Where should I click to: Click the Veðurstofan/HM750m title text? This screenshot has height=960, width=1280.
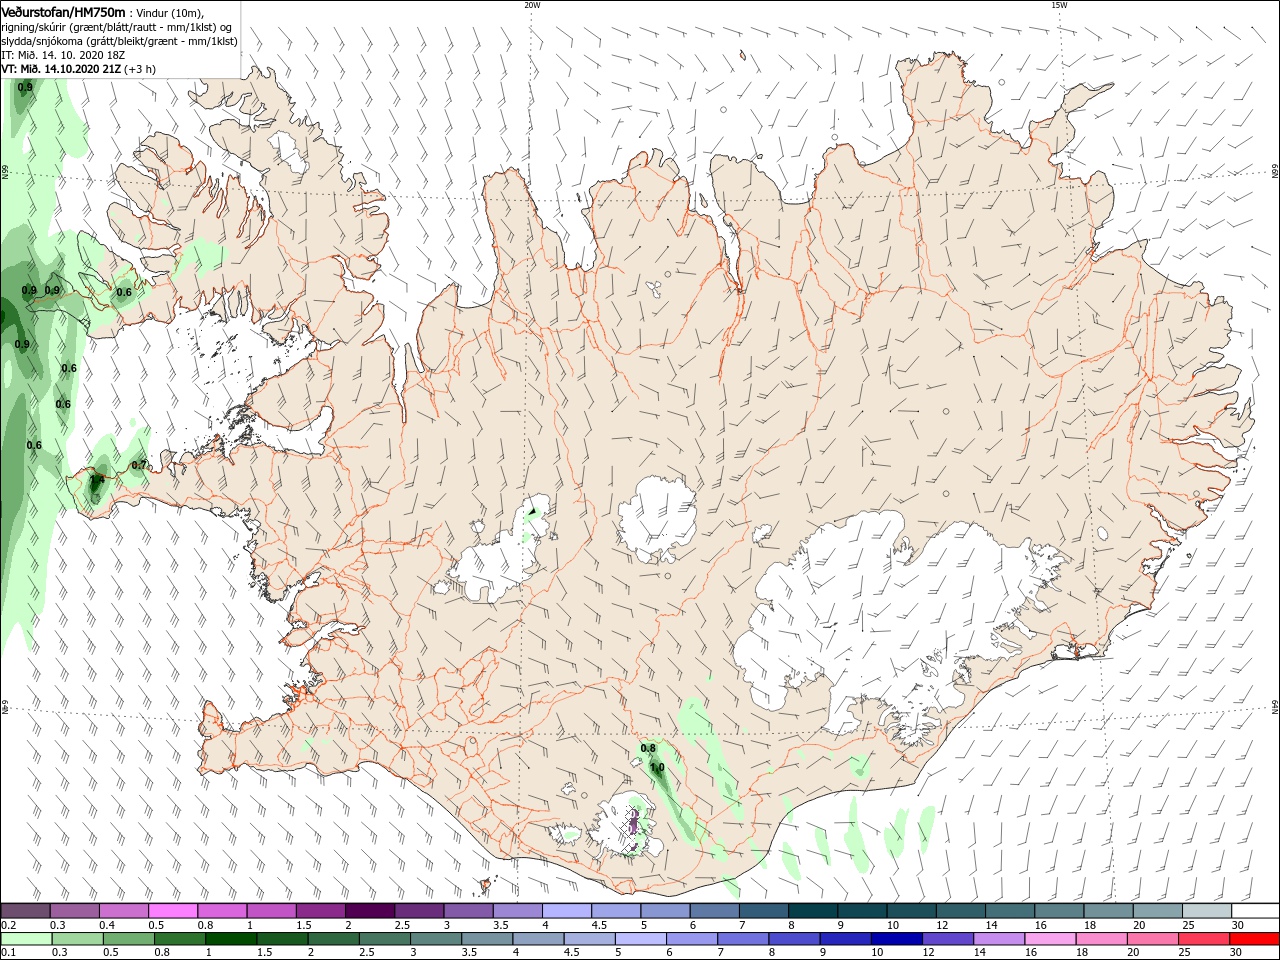pyautogui.click(x=63, y=11)
